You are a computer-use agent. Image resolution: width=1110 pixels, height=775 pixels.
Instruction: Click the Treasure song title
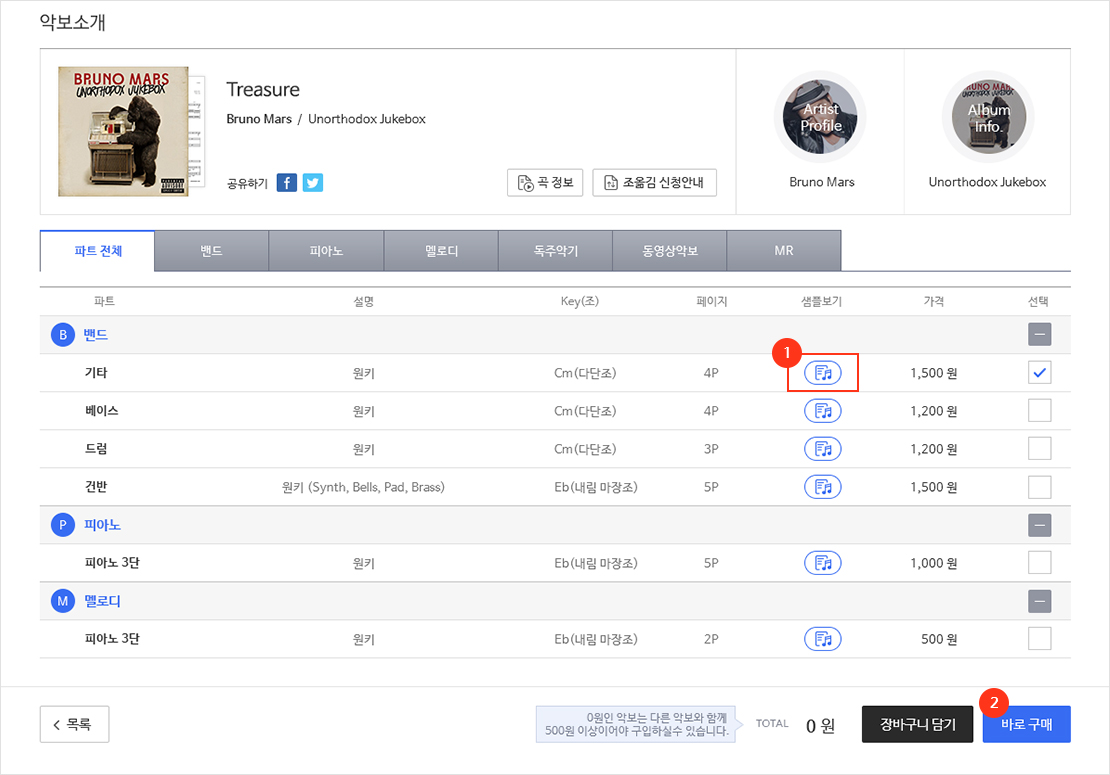(x=263, y=90)
